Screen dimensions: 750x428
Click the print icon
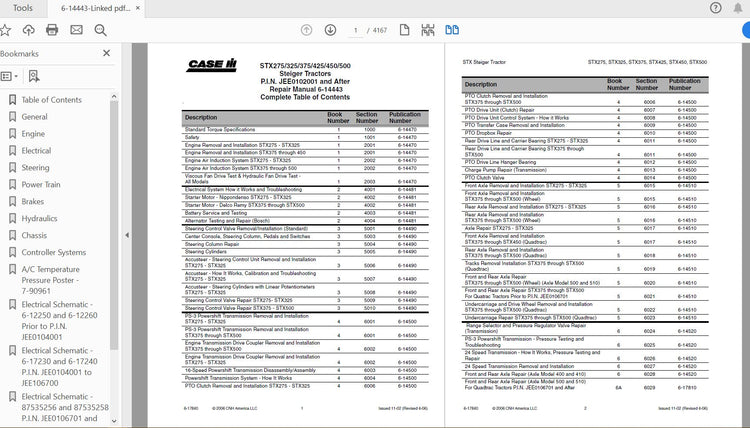52,30
